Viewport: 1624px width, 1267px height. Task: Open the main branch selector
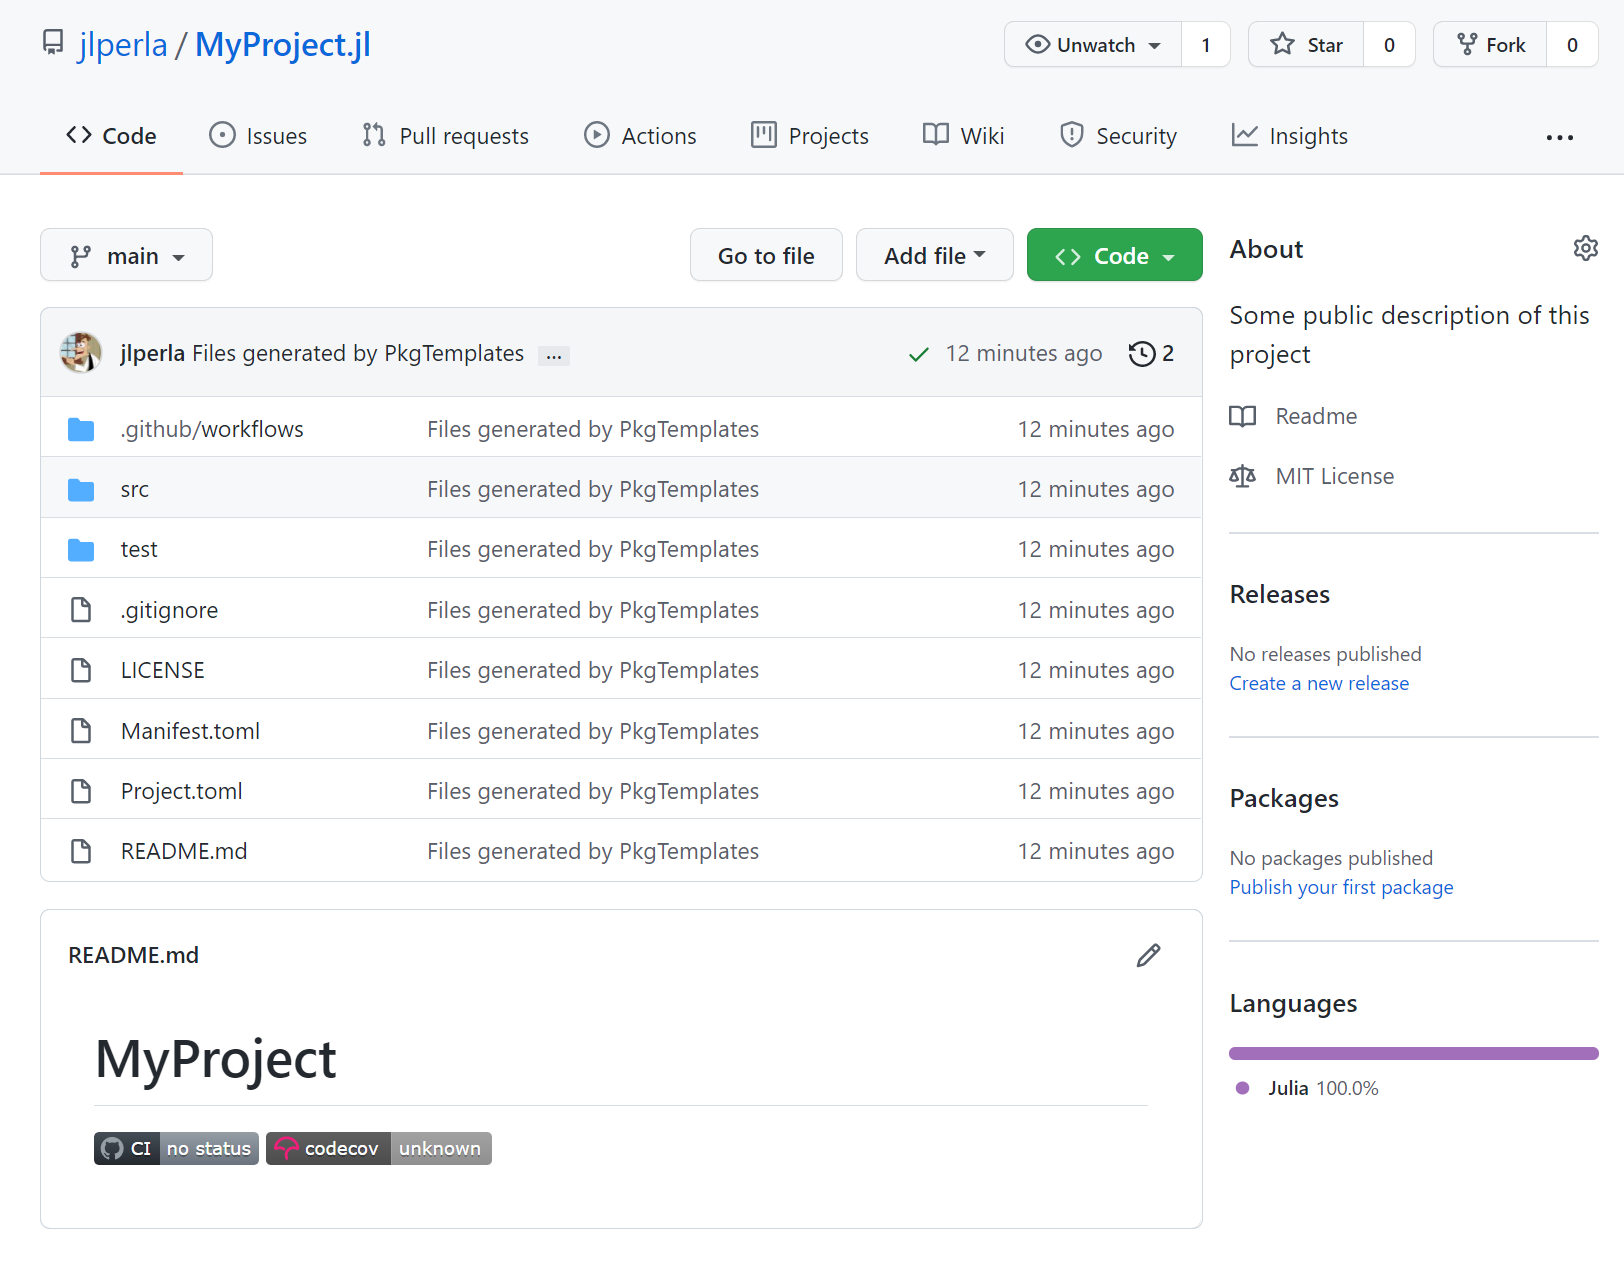click(x=126, y=256)
